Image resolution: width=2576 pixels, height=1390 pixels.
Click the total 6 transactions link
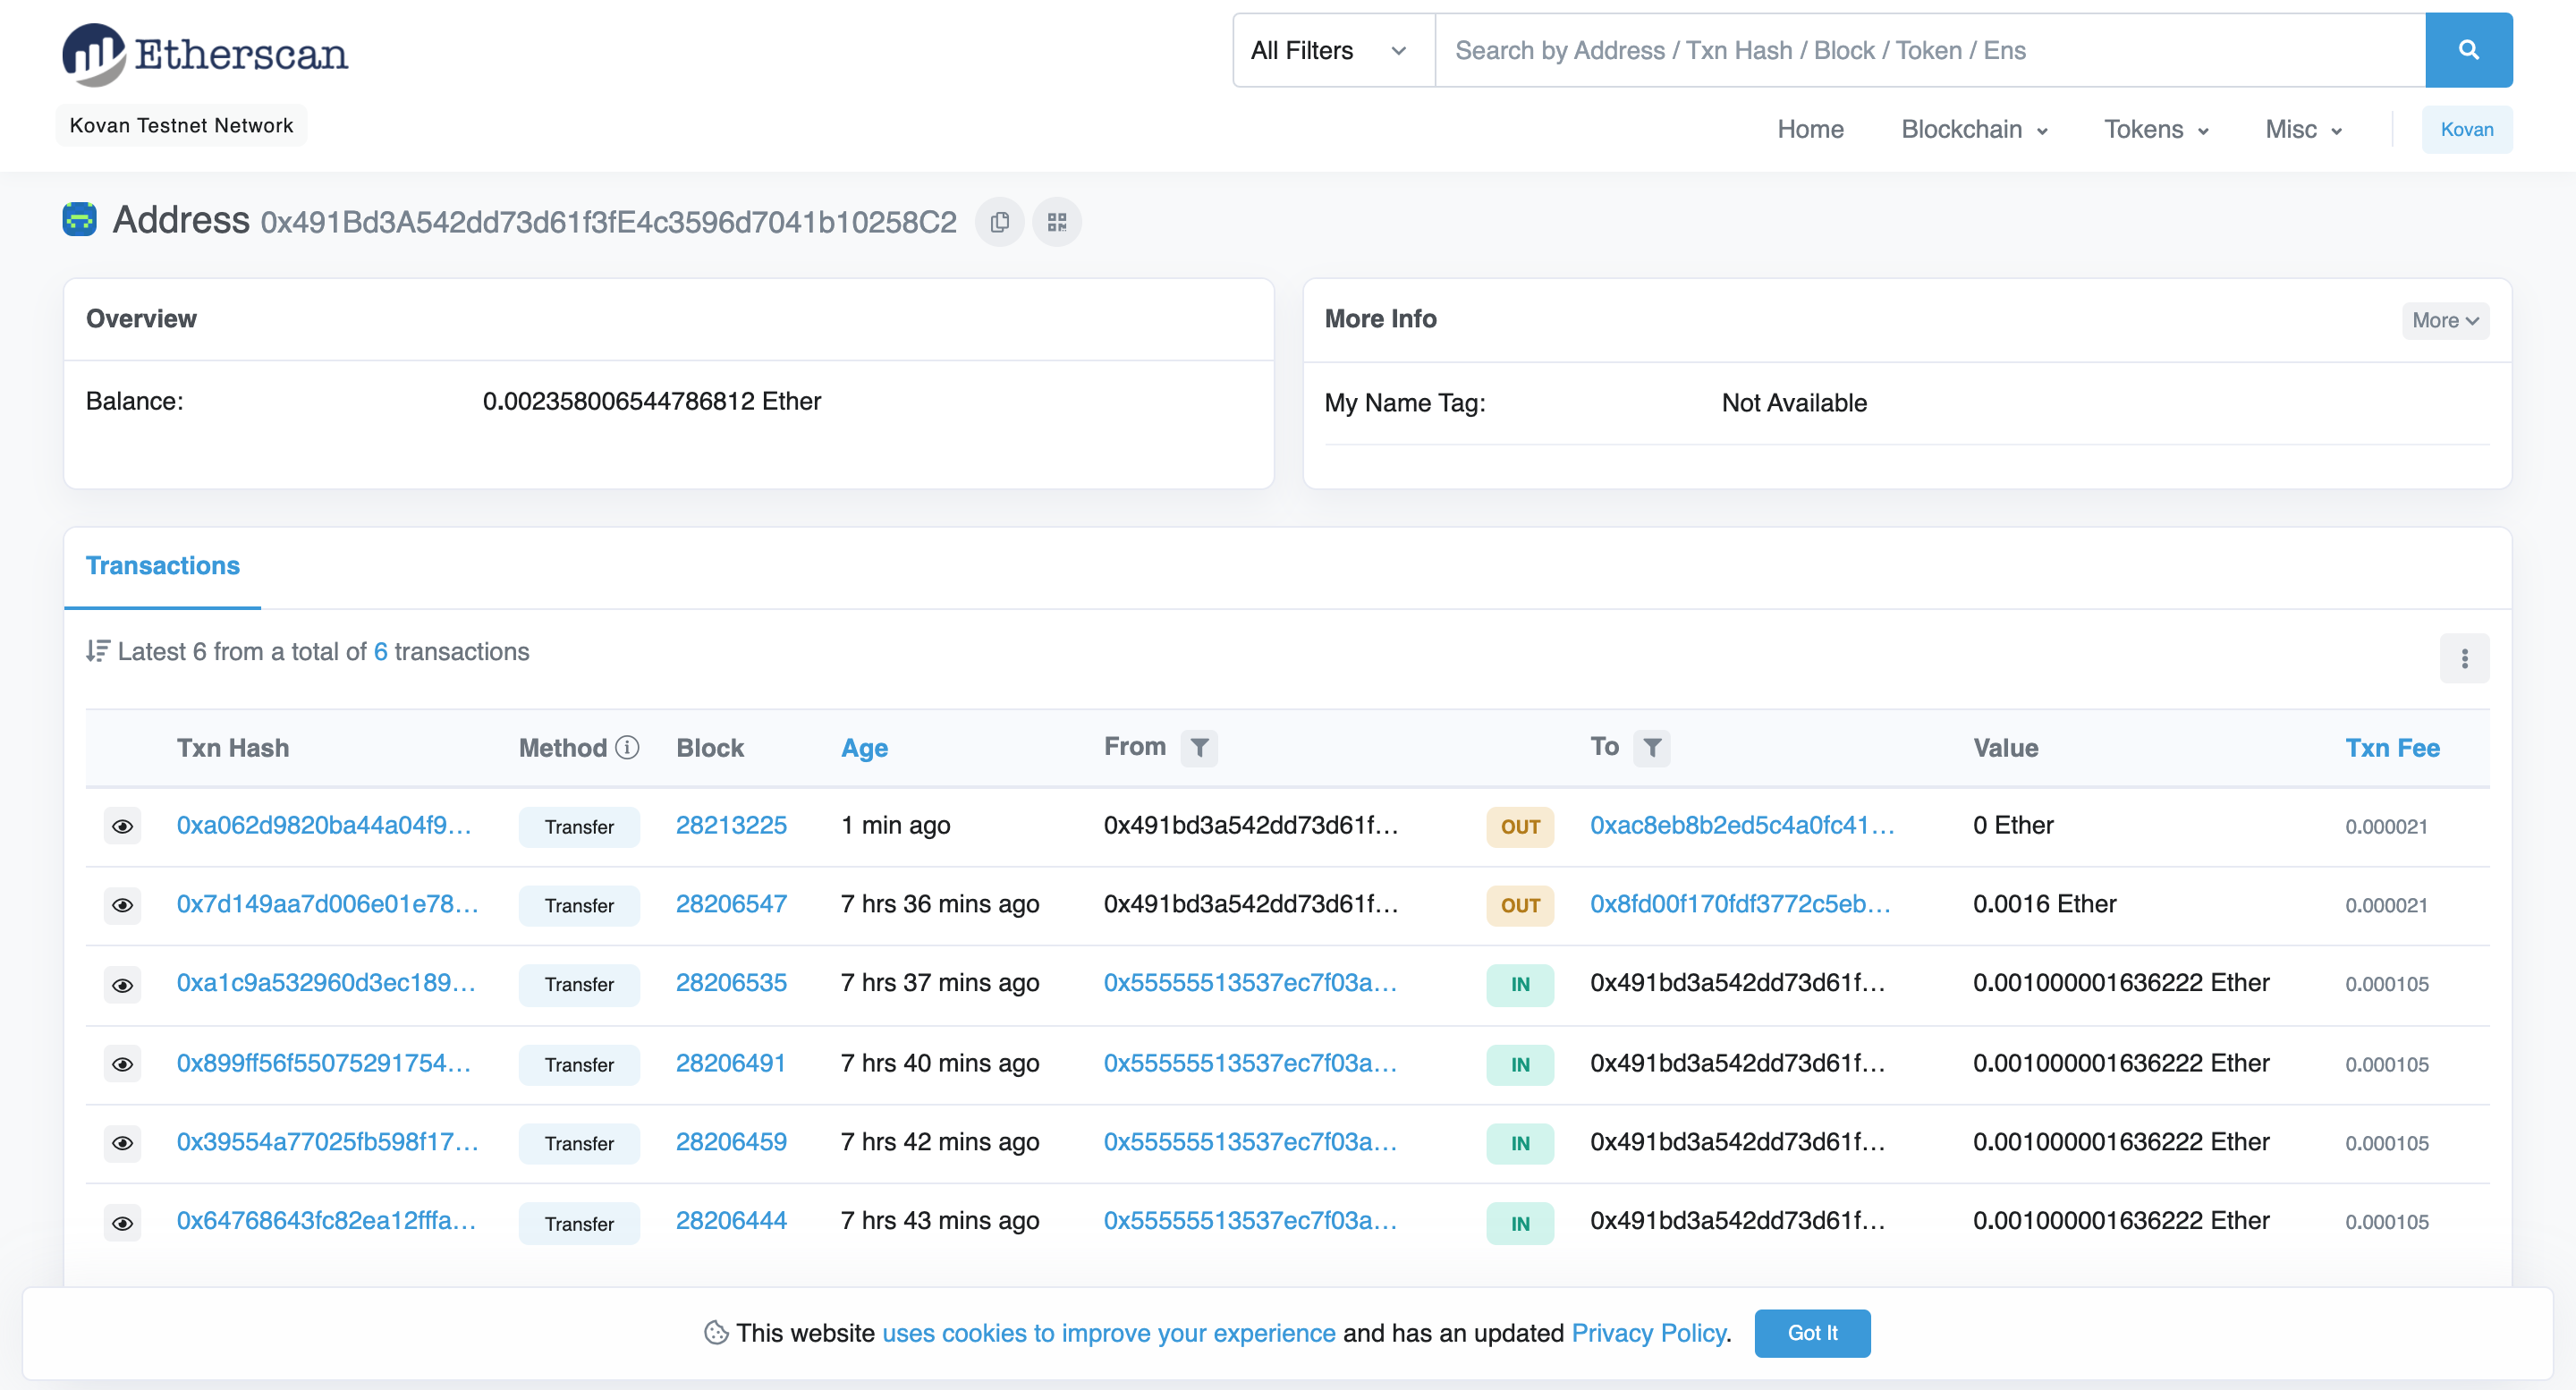pyautogui.click(x=380, y=651)
